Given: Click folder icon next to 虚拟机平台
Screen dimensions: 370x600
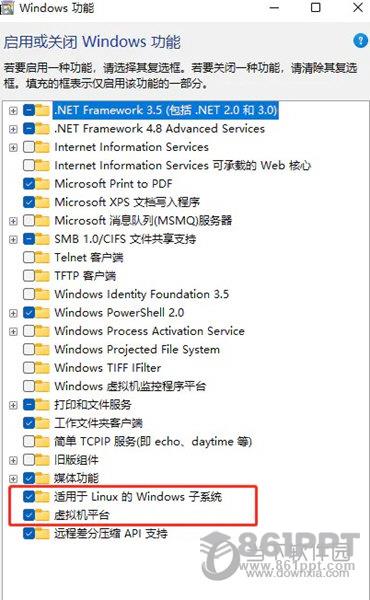Looking at the screenshot, I should pos(42,515).
